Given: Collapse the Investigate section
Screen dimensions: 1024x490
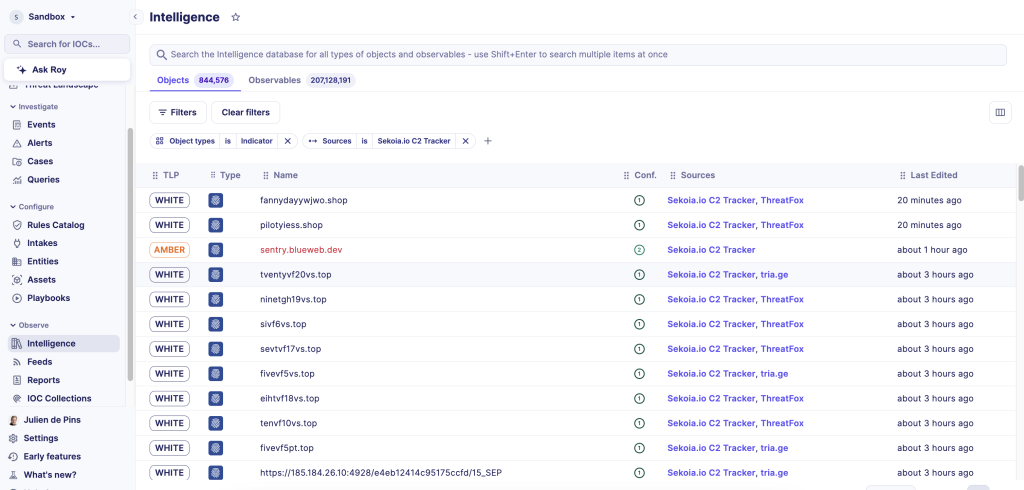Looking at the screenshot, I should pos(34,106).
